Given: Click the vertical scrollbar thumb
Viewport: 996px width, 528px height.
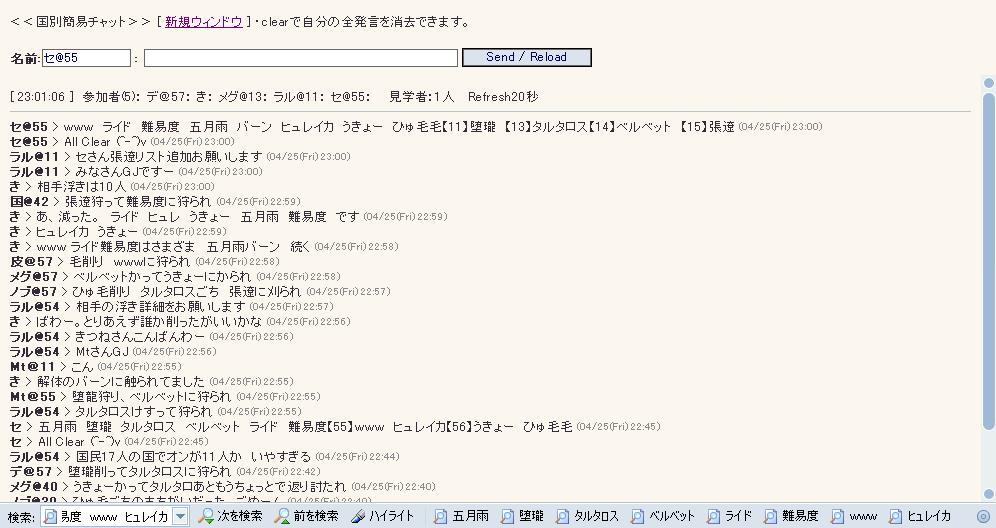Looking at the screenshot, I should 988,261.
